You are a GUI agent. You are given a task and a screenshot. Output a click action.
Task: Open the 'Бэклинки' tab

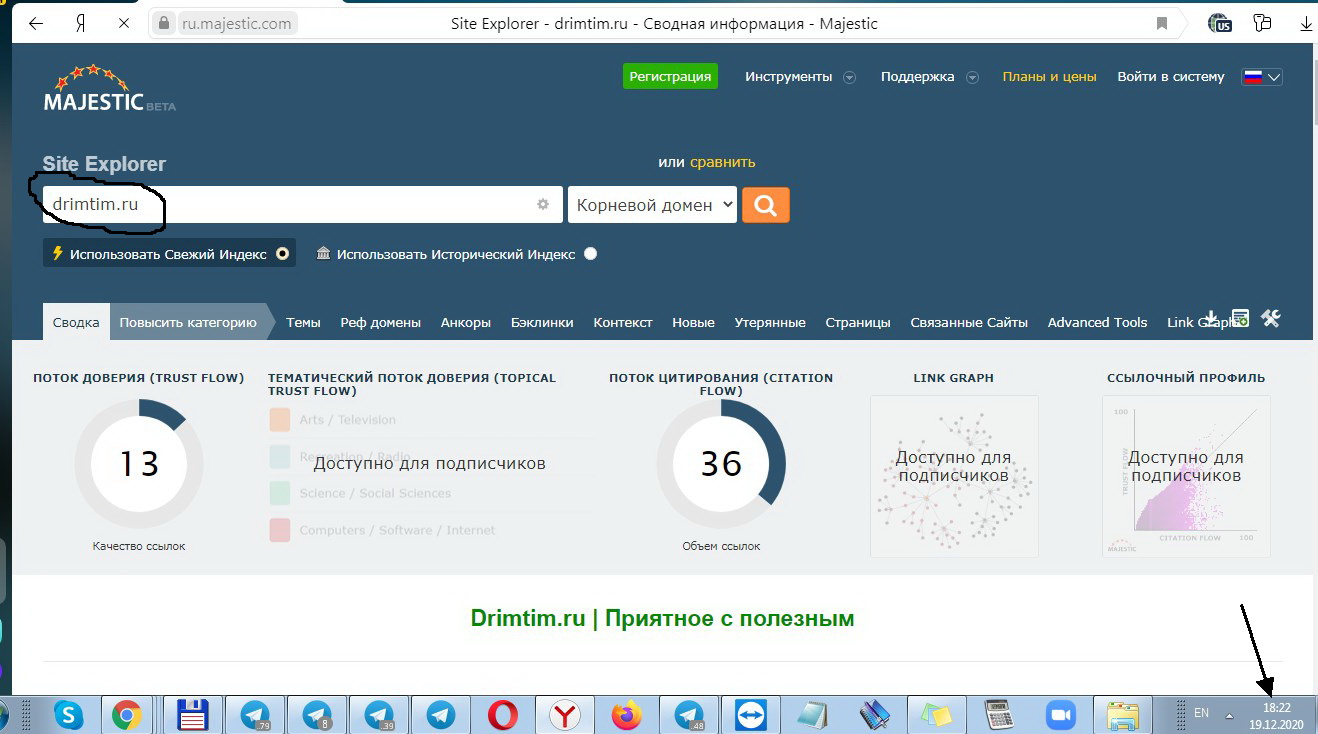click(x=542, y=322)
